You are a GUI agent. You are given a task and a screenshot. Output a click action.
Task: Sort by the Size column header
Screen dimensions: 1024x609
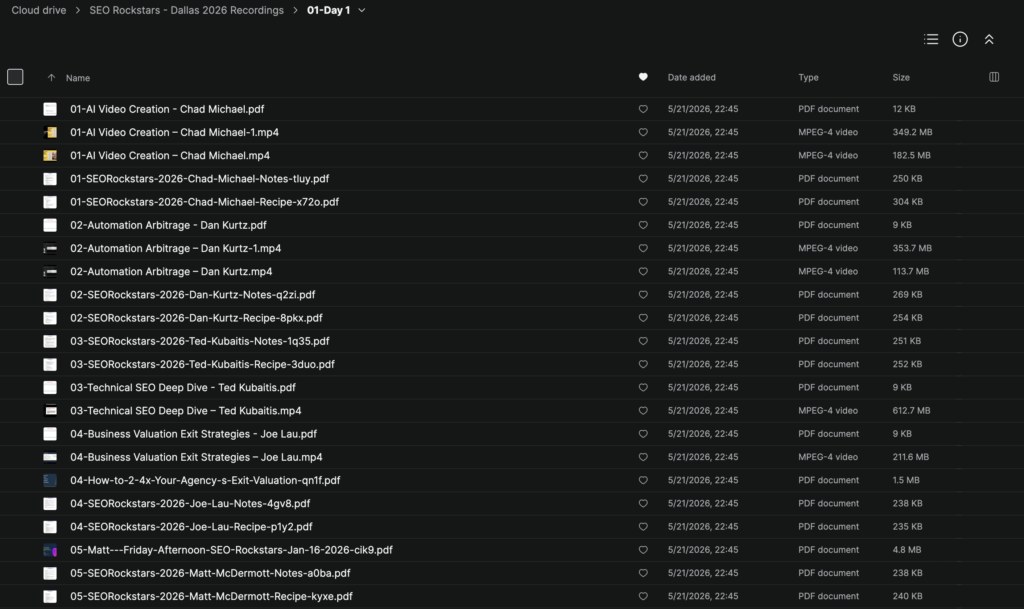coord(901,77)
